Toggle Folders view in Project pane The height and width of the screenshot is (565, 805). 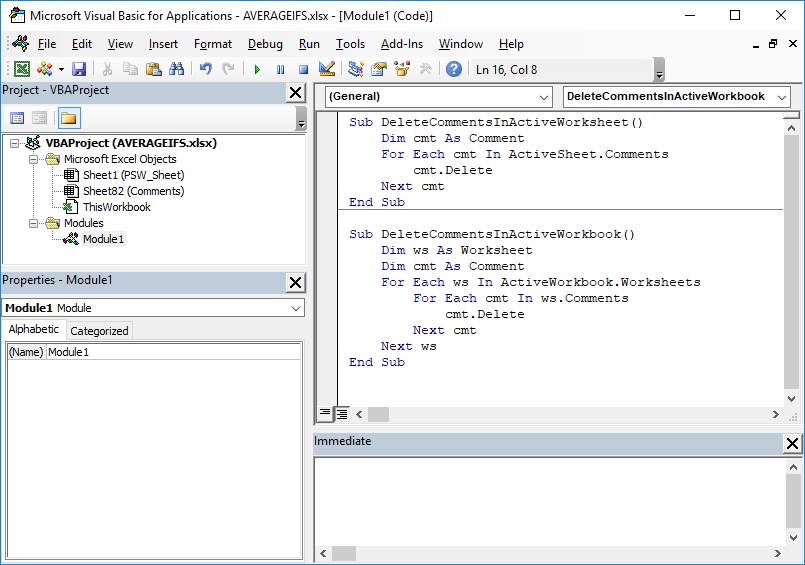tap(69, 118)
